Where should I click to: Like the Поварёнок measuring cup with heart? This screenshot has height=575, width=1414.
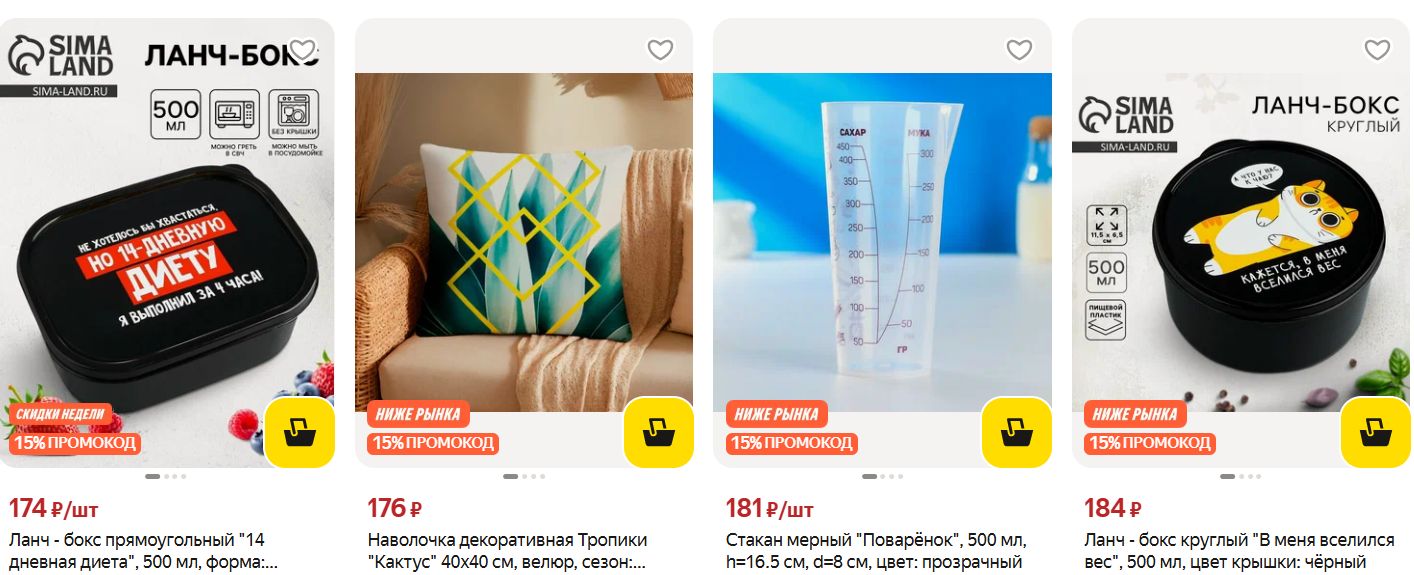[x=1019, y=49]
